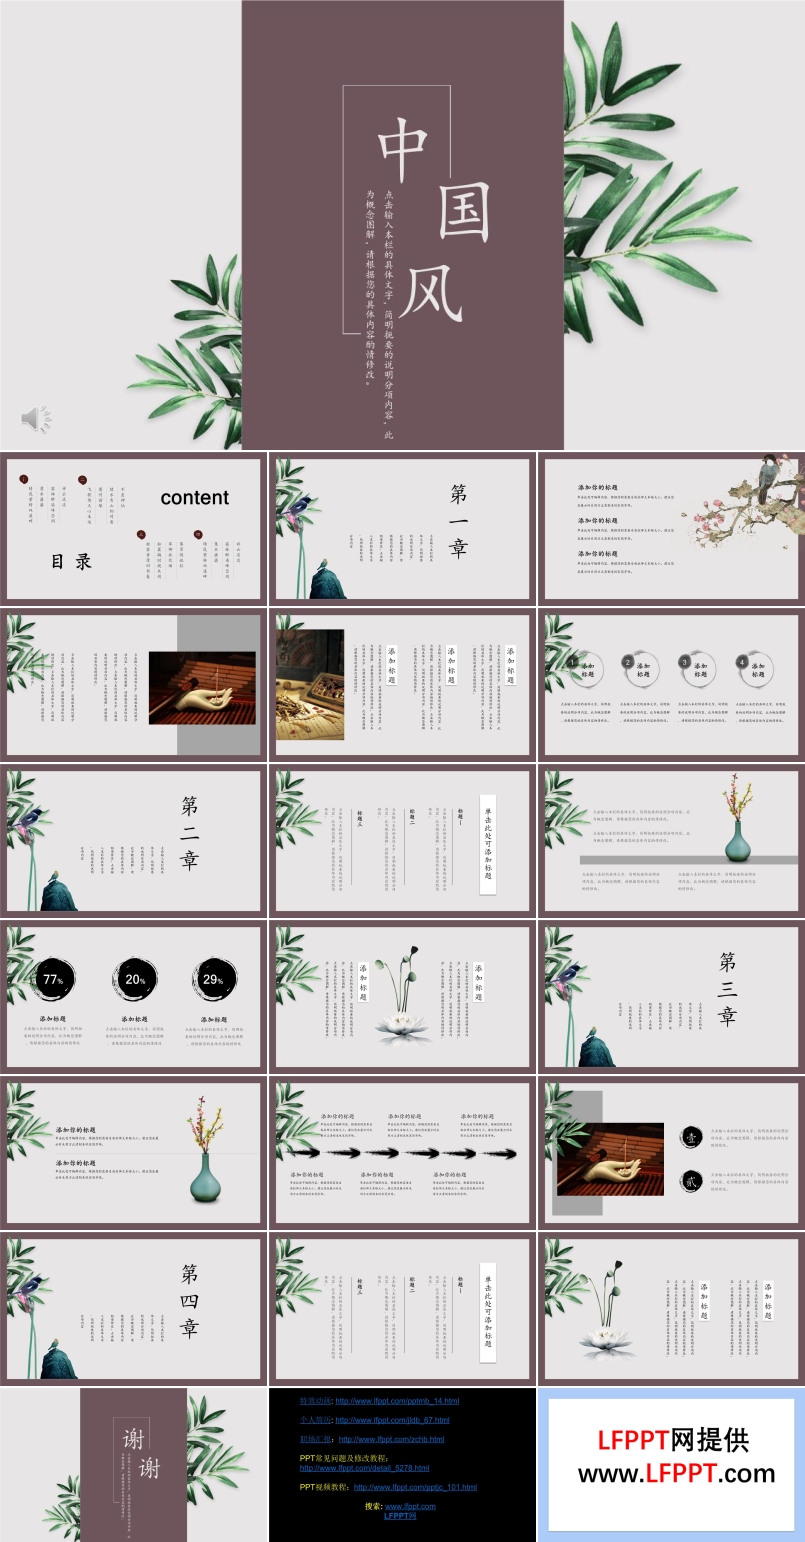Select the 目录 content slide thumbnail

tap(133, 528)
